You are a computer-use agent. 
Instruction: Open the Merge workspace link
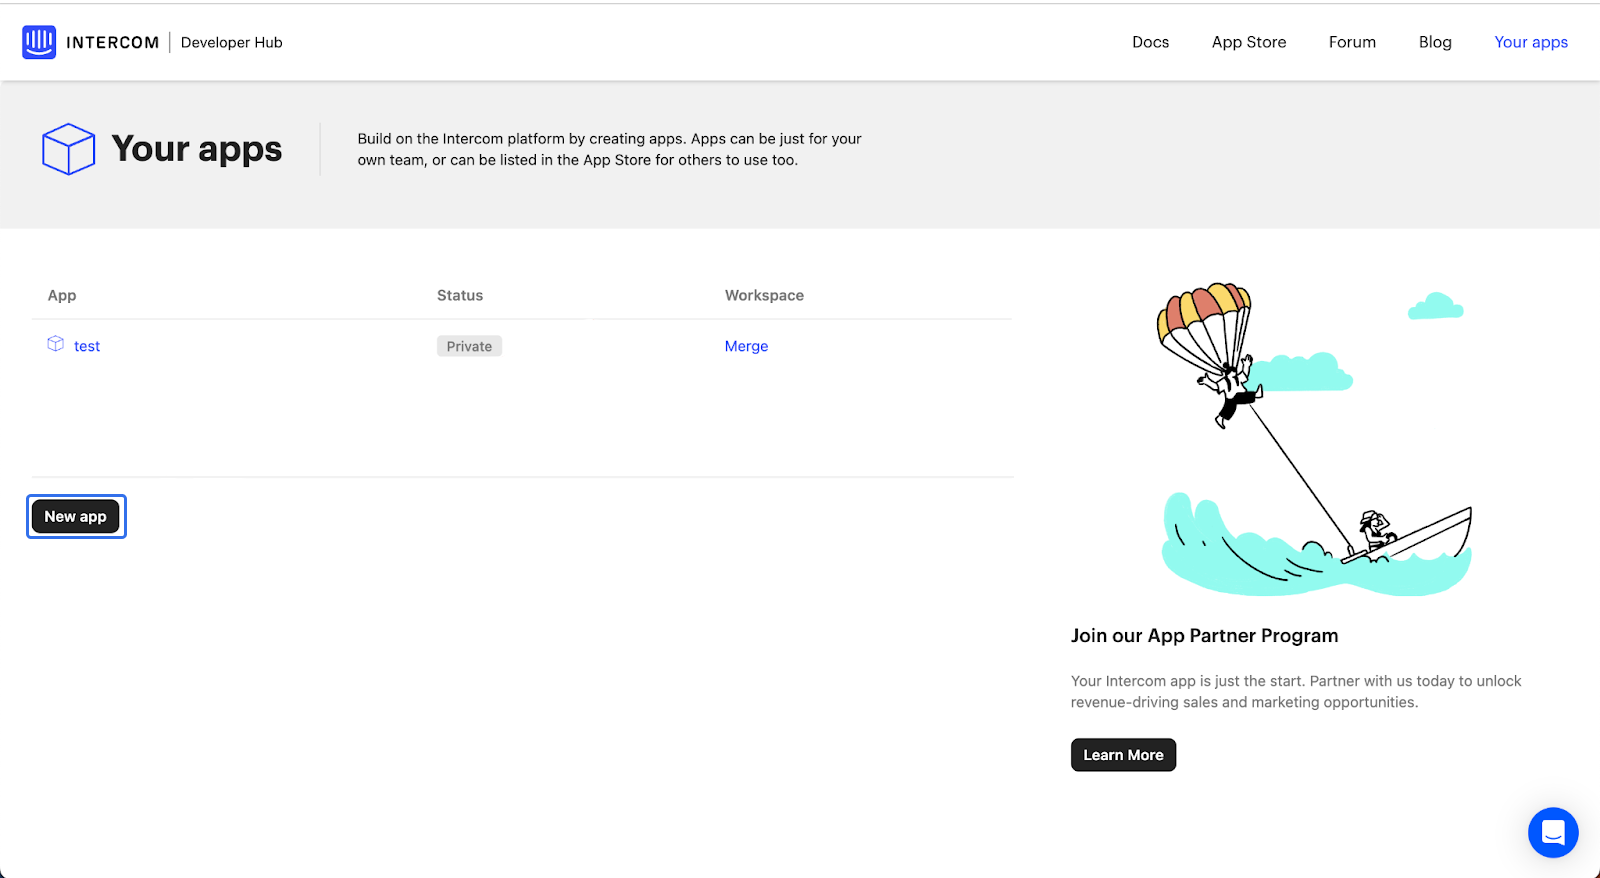coord(746,346)
